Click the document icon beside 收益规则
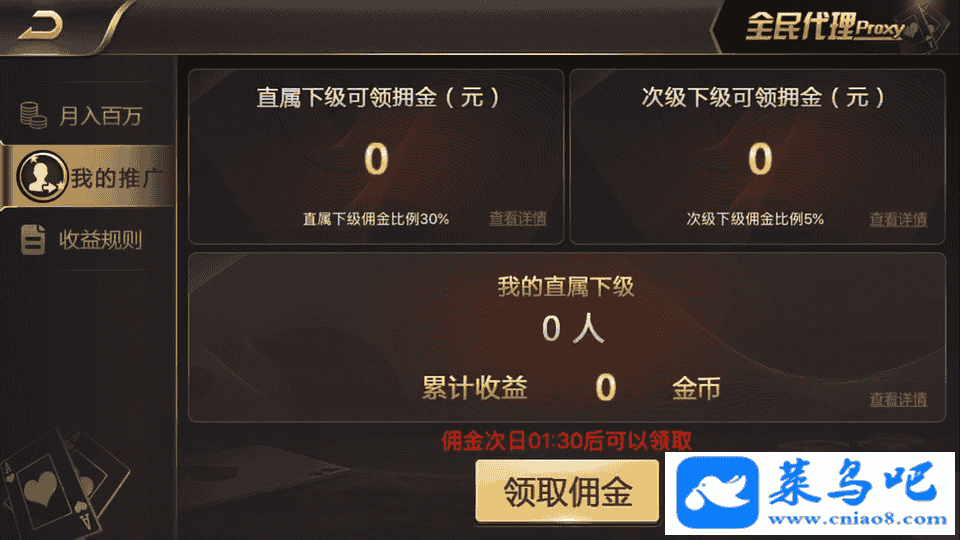Image resolution: width=960 pixels, height=540 pixels. [x=33, y=239]
